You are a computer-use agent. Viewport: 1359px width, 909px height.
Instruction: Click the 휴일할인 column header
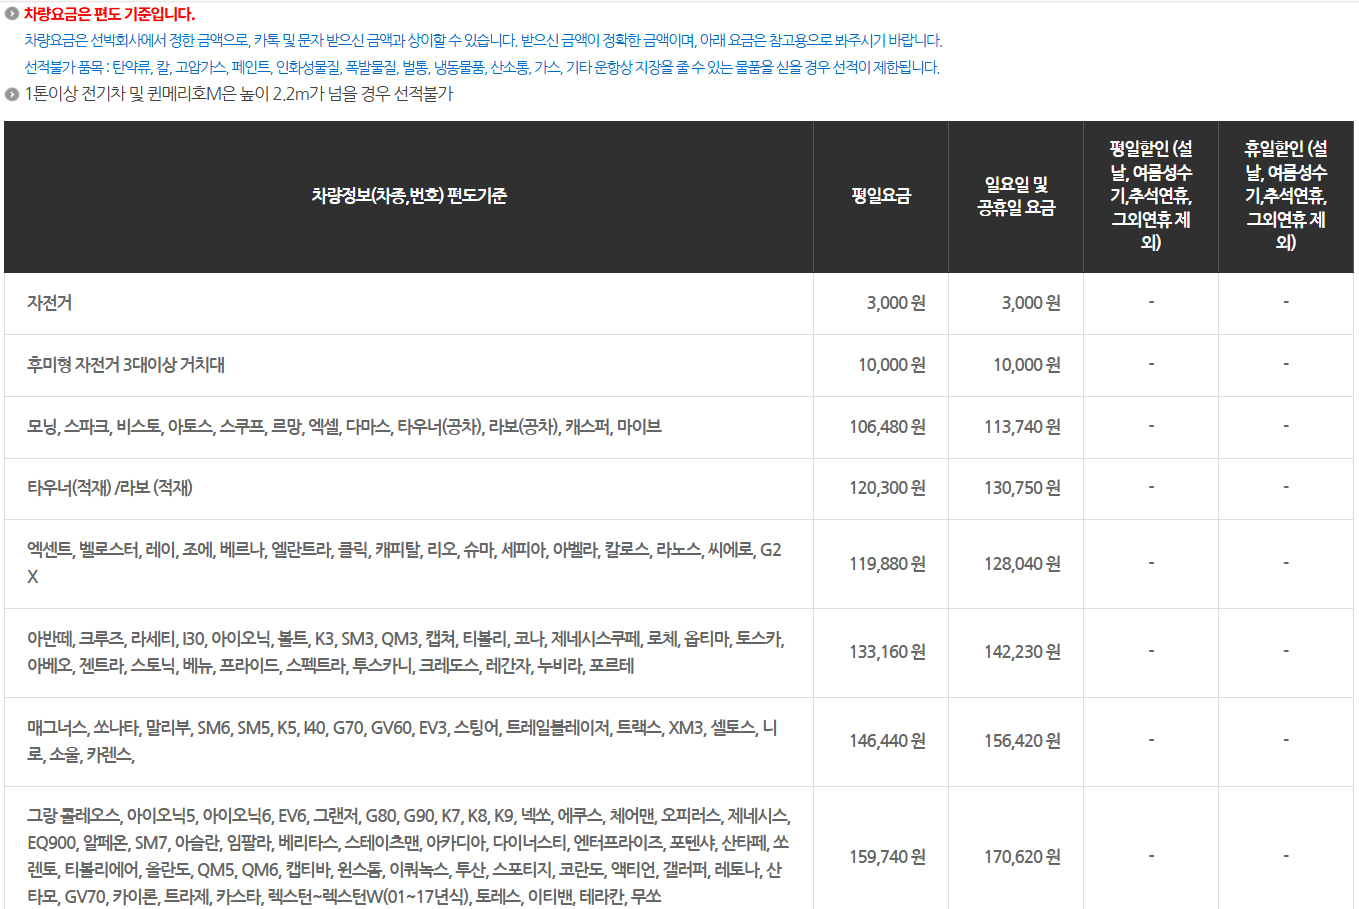1286,195
